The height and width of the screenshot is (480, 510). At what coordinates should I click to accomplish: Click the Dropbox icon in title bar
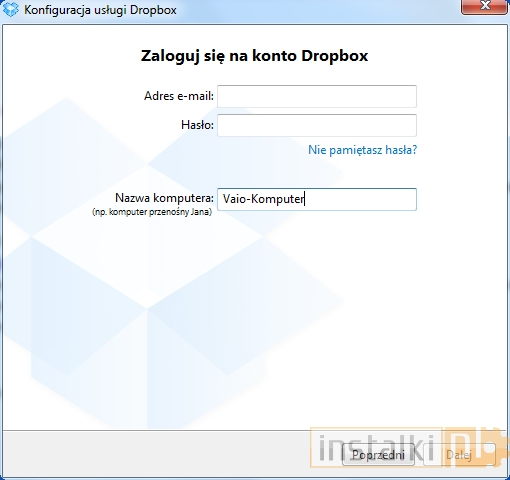coord(11,10)
